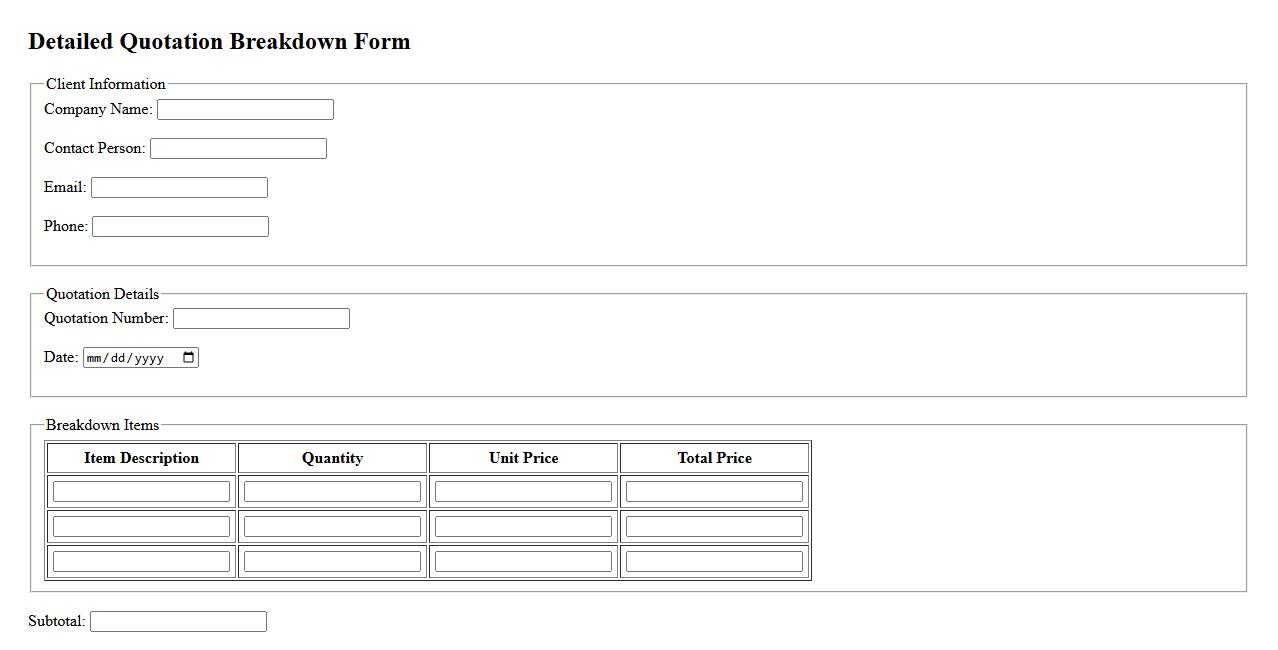The height and width of the screenshot is (650, 1278).
Task: Click second row Unit Price field
Action: (x=523, y=527)
